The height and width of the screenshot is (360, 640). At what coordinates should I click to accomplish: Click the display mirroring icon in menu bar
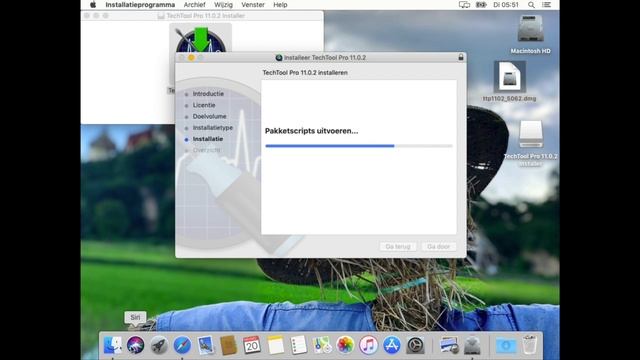[x=464, y=5]
